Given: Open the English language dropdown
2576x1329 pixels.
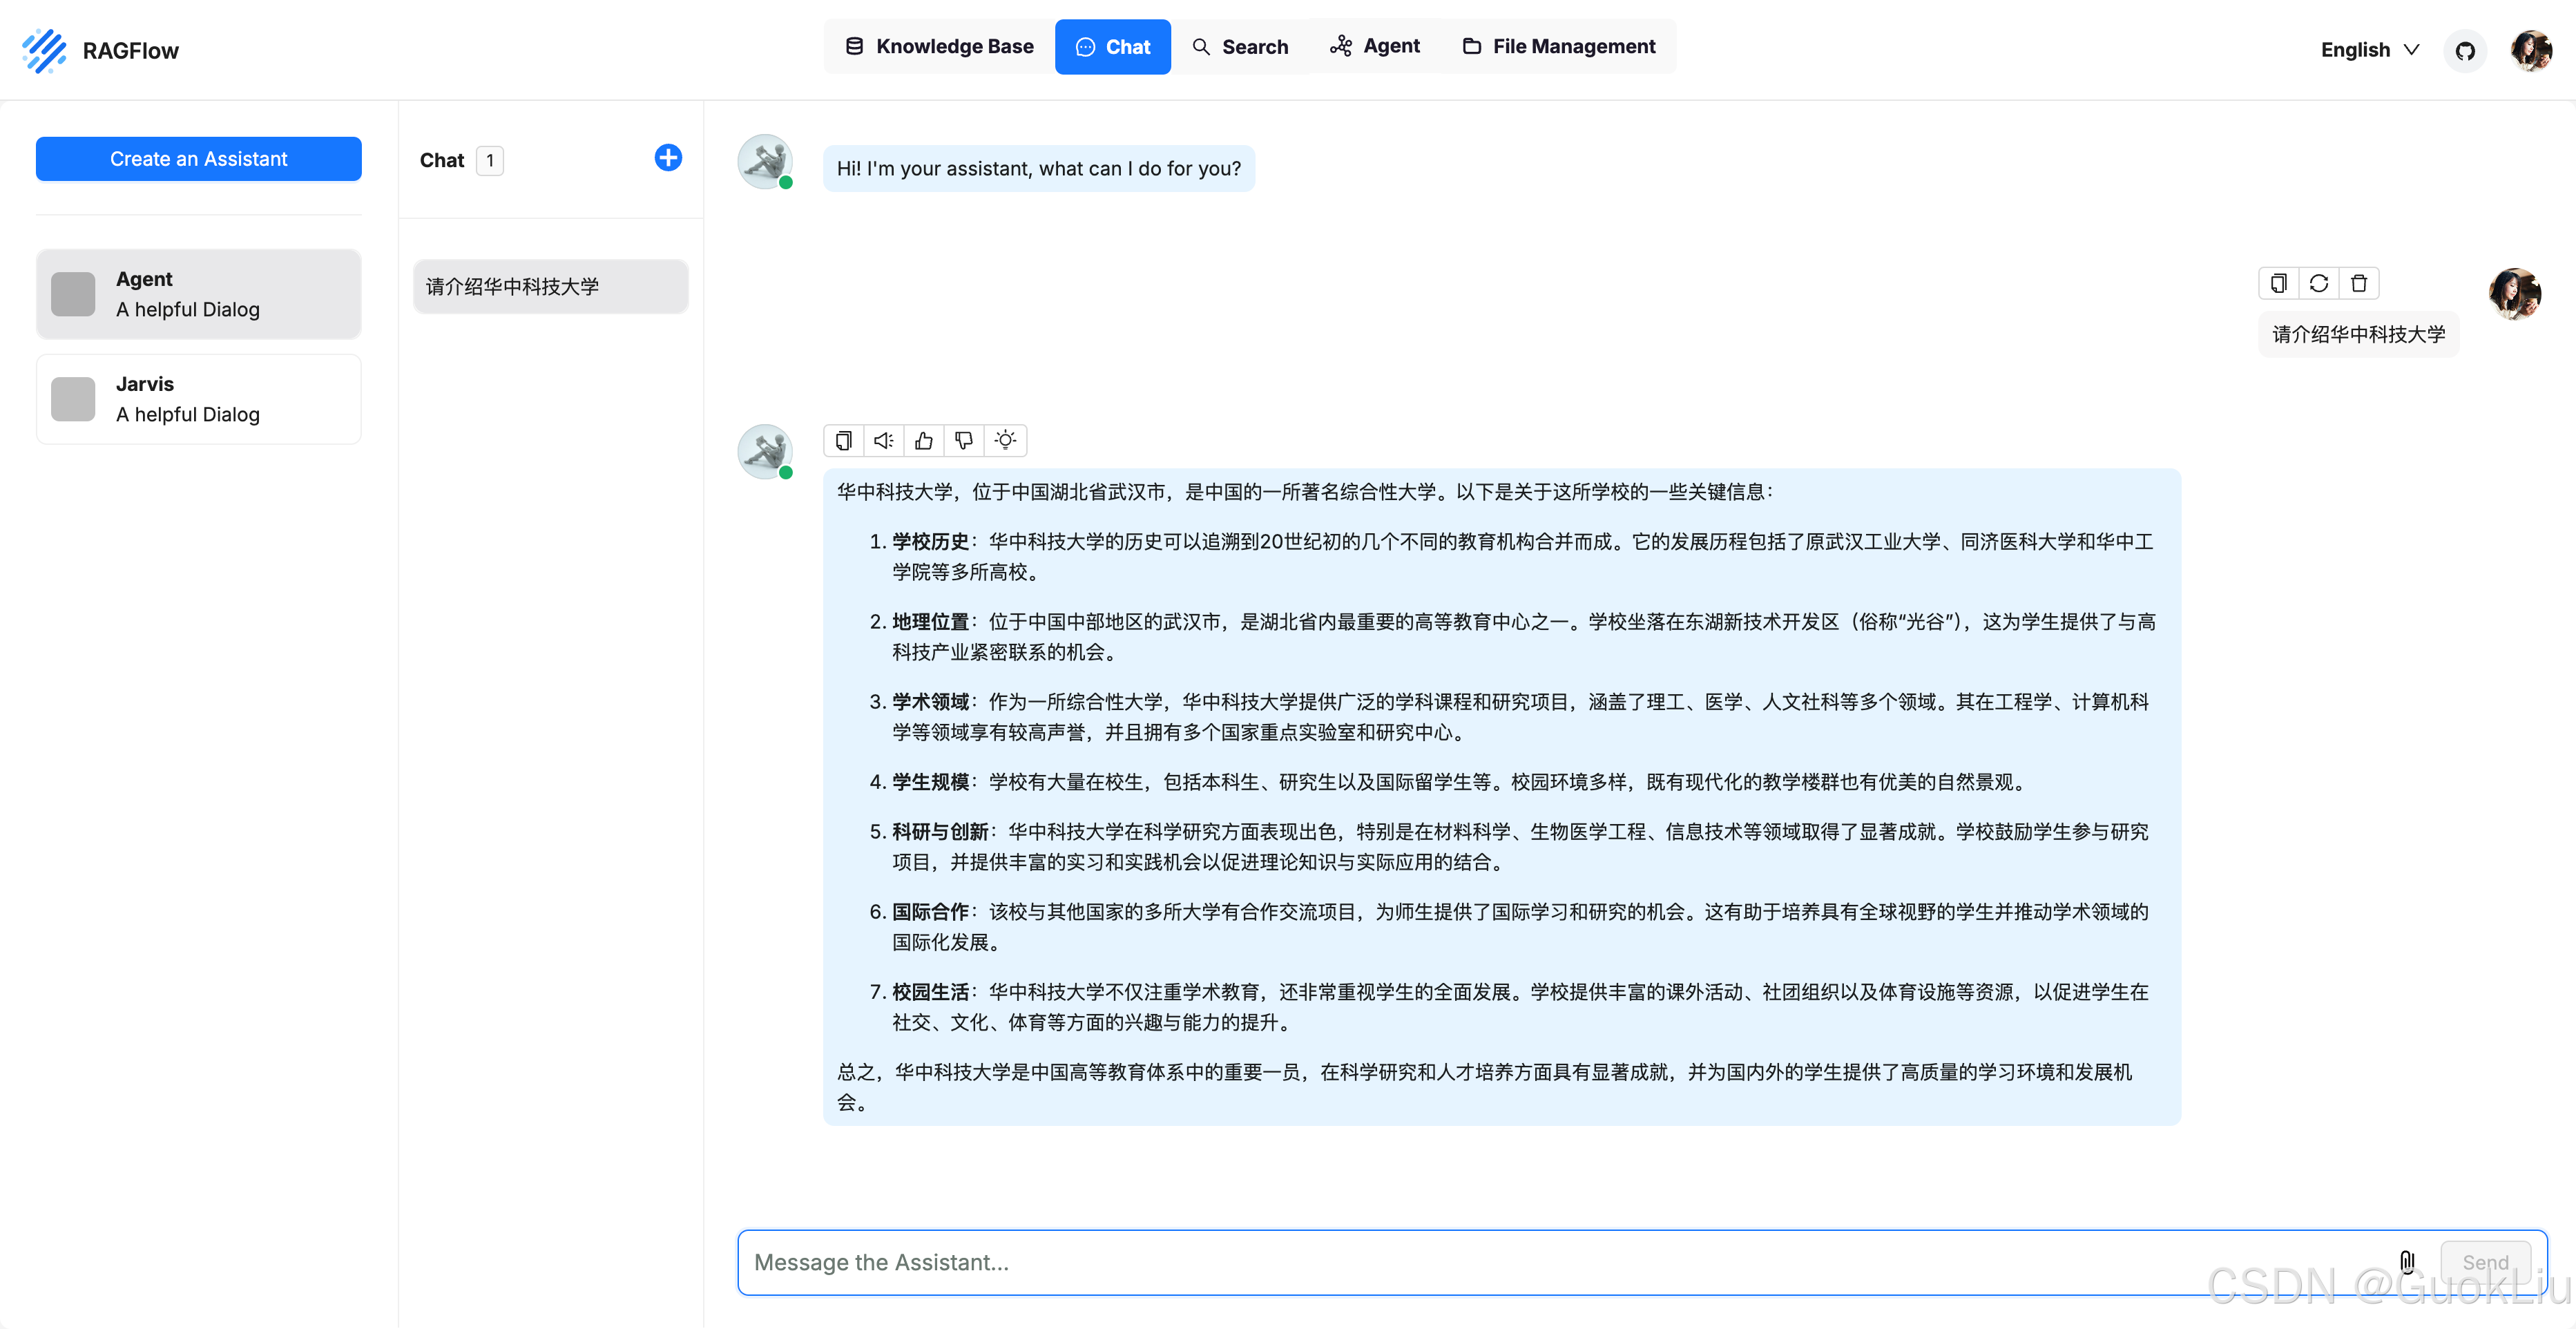Looking at the screenshot, I should point(2369,50).
